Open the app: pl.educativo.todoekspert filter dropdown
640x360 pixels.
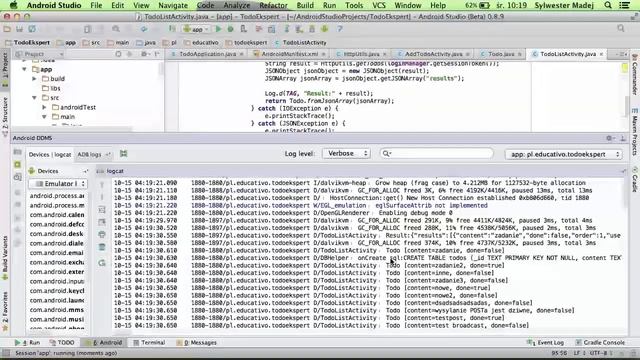[x=564, y=154]
